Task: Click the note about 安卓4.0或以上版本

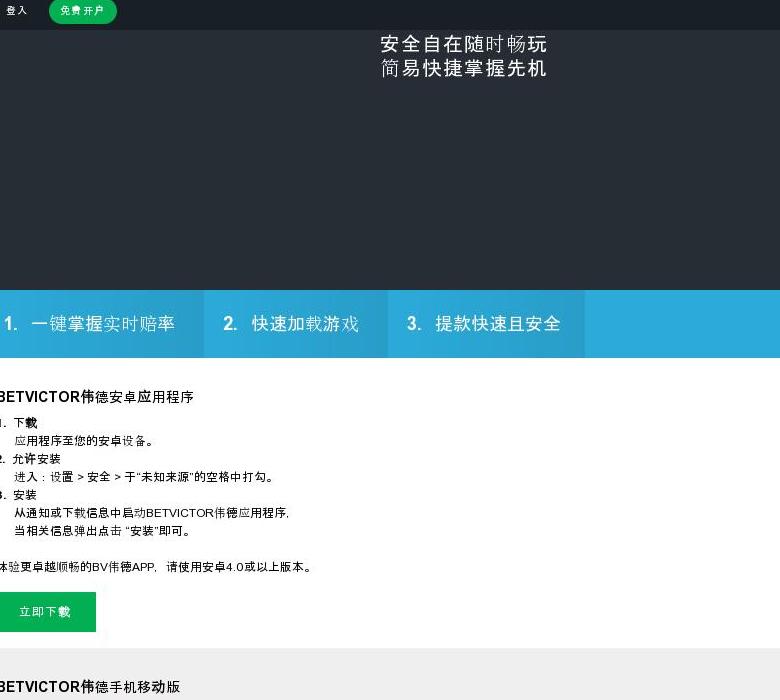Action: click(155, 567)
